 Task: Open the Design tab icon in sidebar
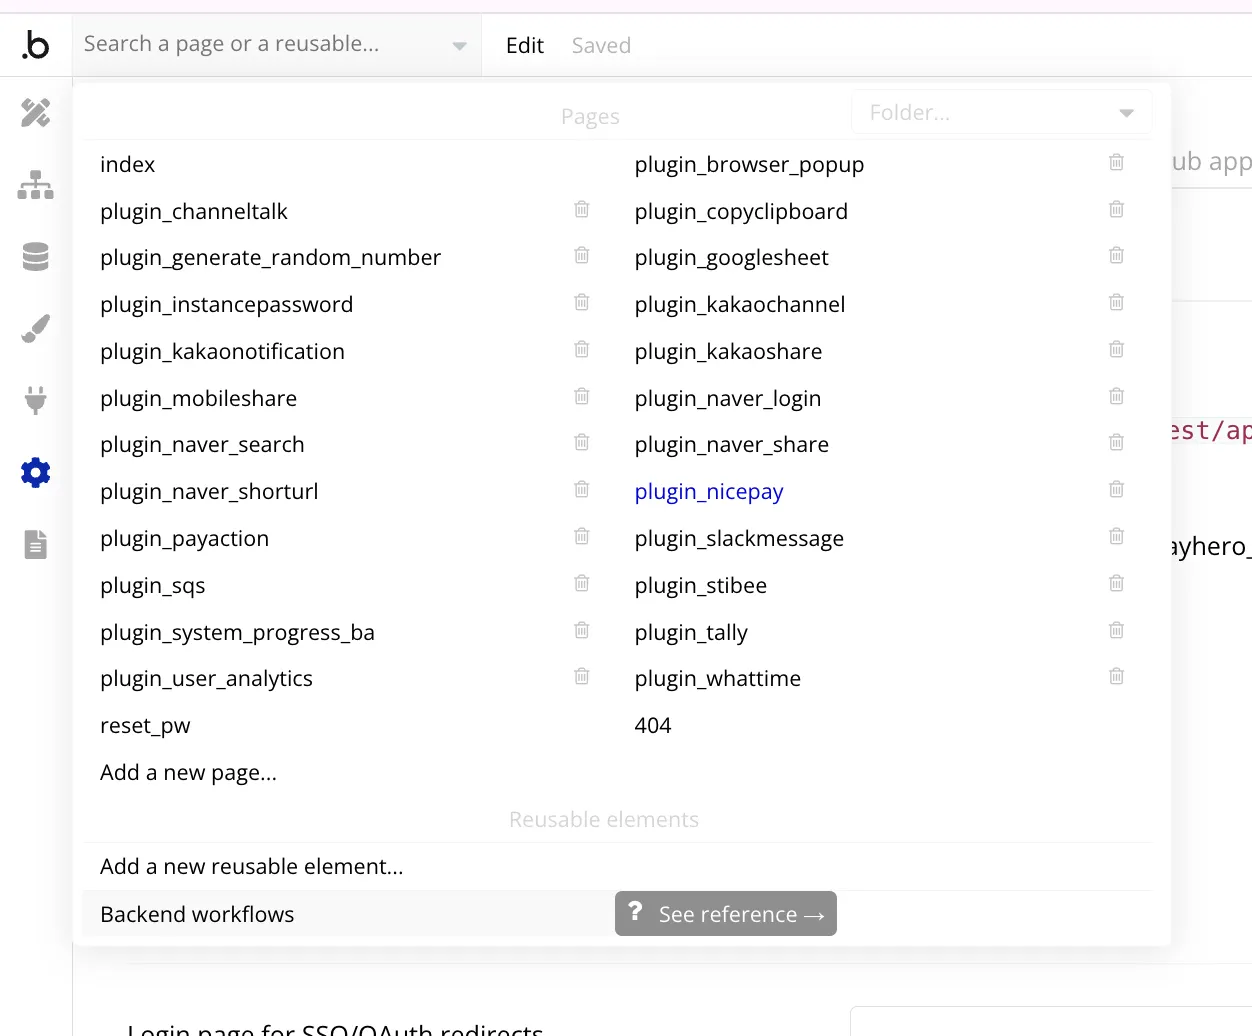coord(36,113)
